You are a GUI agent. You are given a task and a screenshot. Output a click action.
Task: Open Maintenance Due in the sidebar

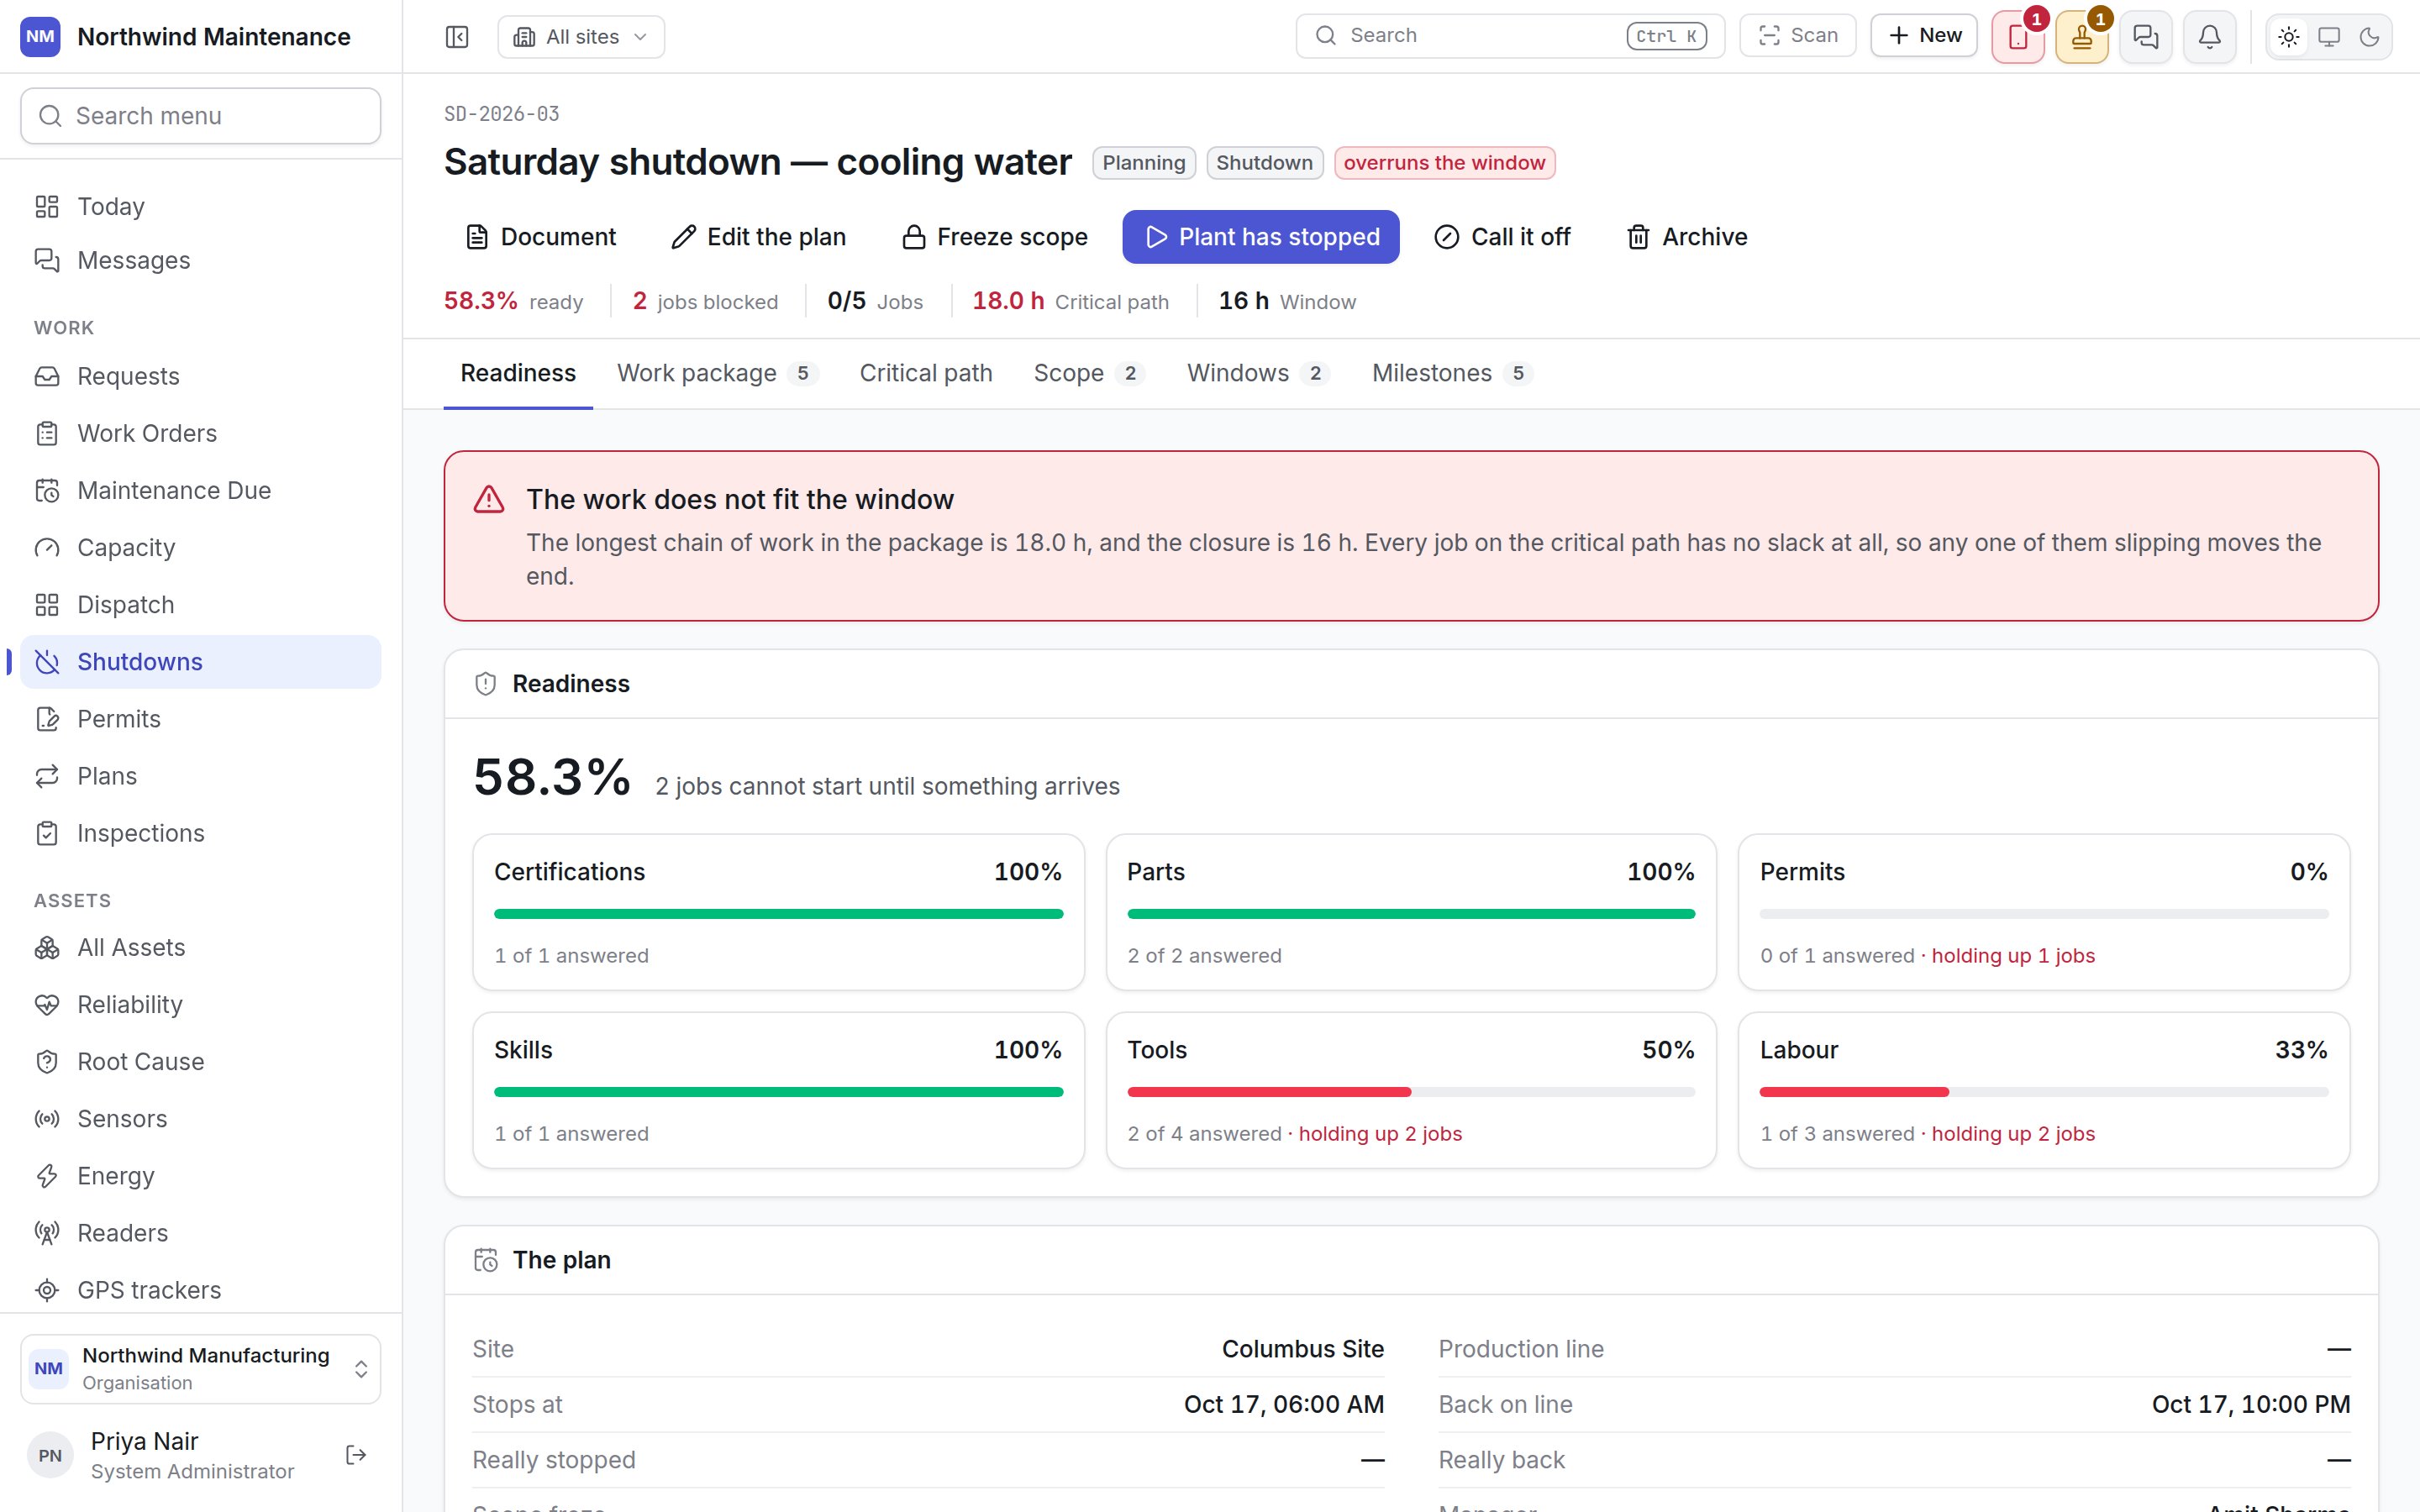(200, 490)
